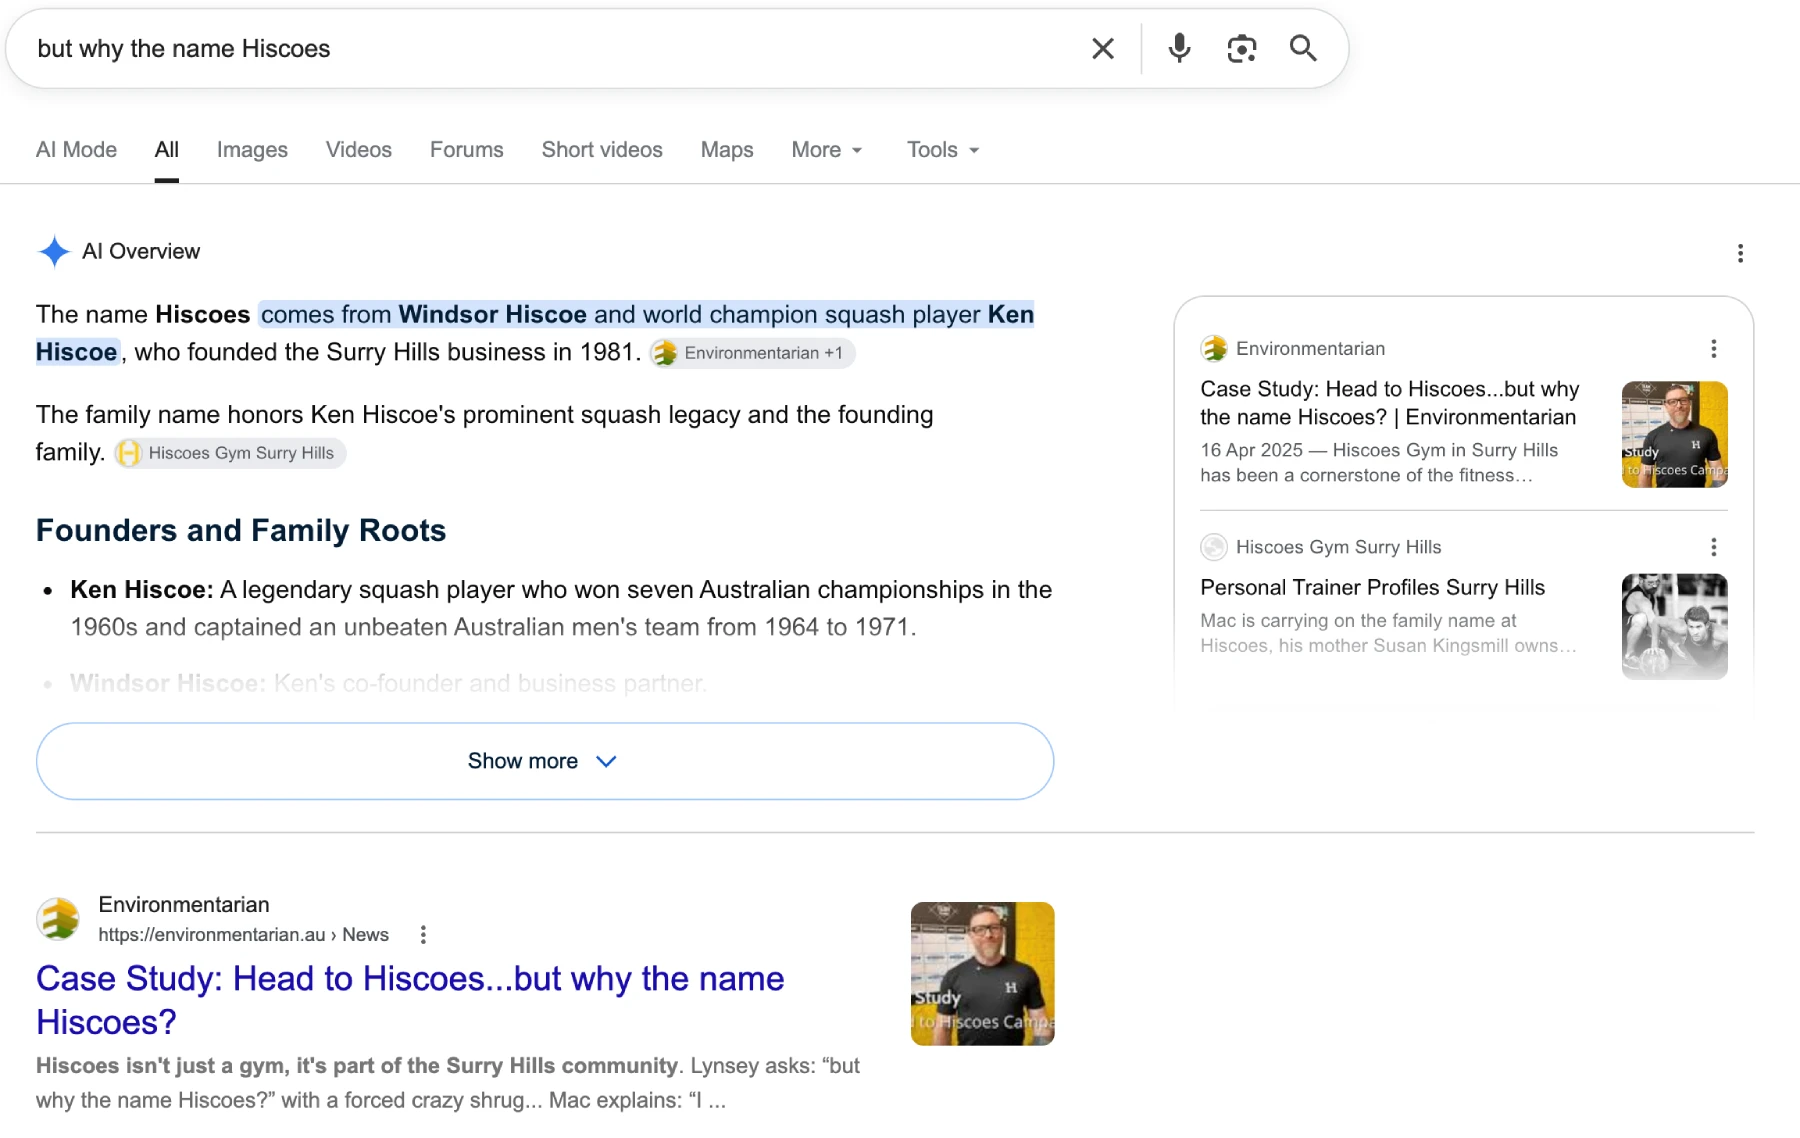Open 'Case Study: Head to Hiscoes' result title link
The image size is (1800, 1138).
click(x=410, y=1000)
